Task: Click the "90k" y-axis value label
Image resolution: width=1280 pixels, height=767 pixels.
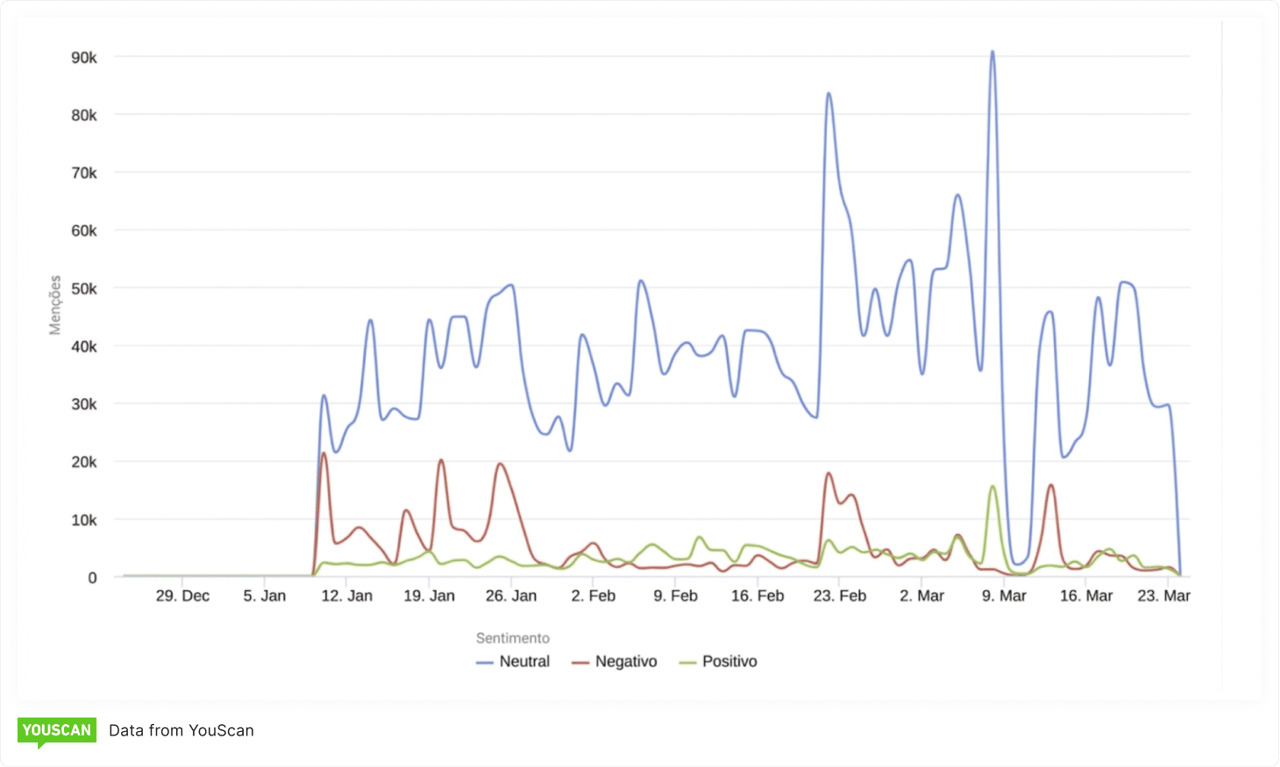Action: (x=84, y=58)
